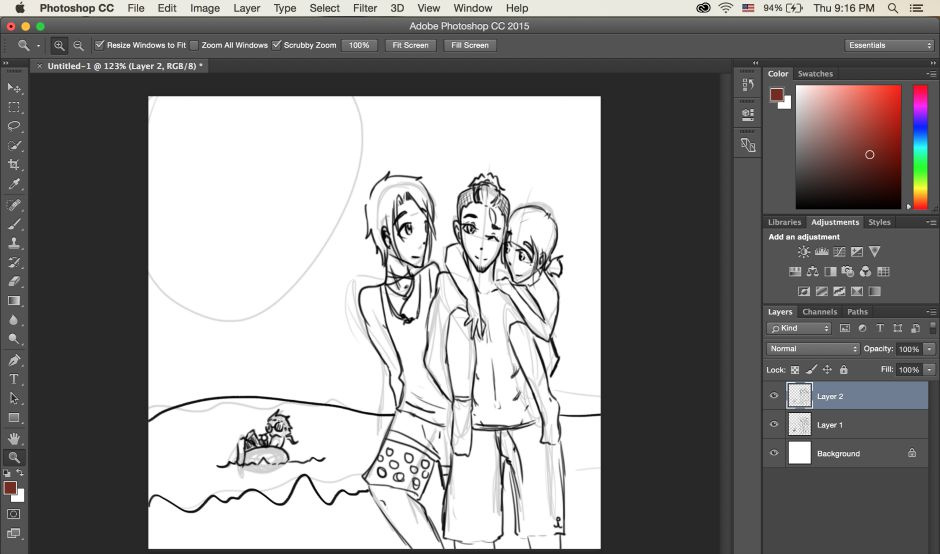Open the Filter menu
The image size is (940, 554).
point(365,8)
